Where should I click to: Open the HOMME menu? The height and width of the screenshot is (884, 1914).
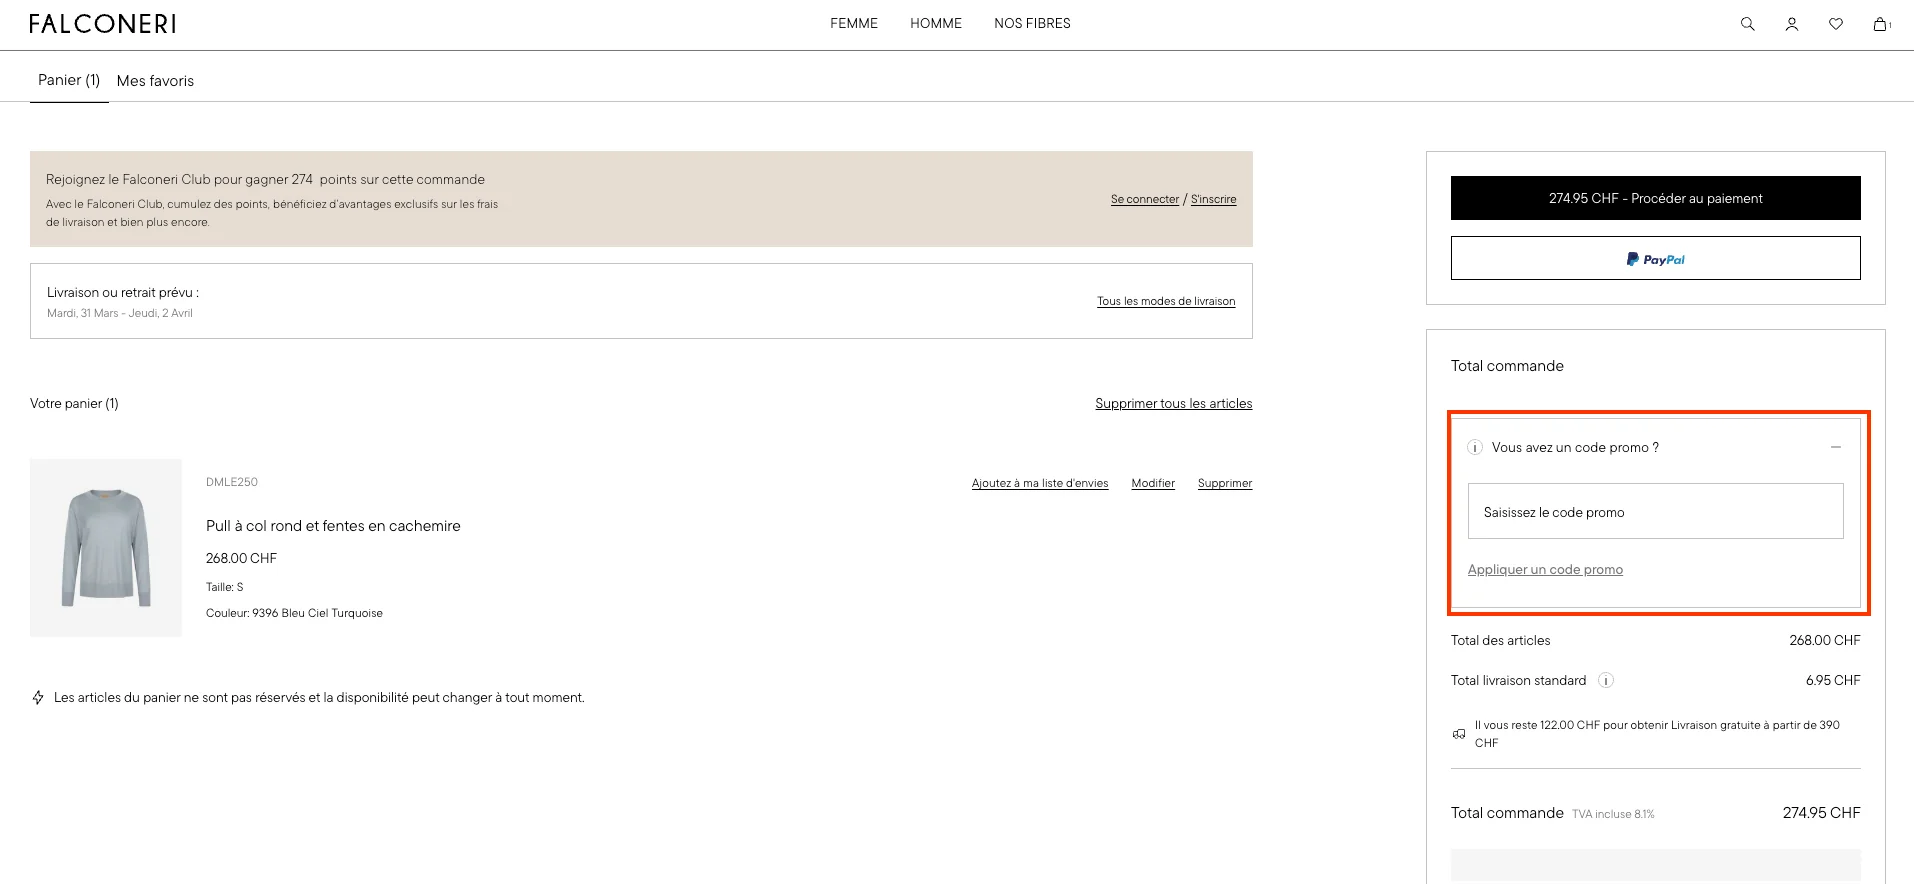[x=935, y=23]
